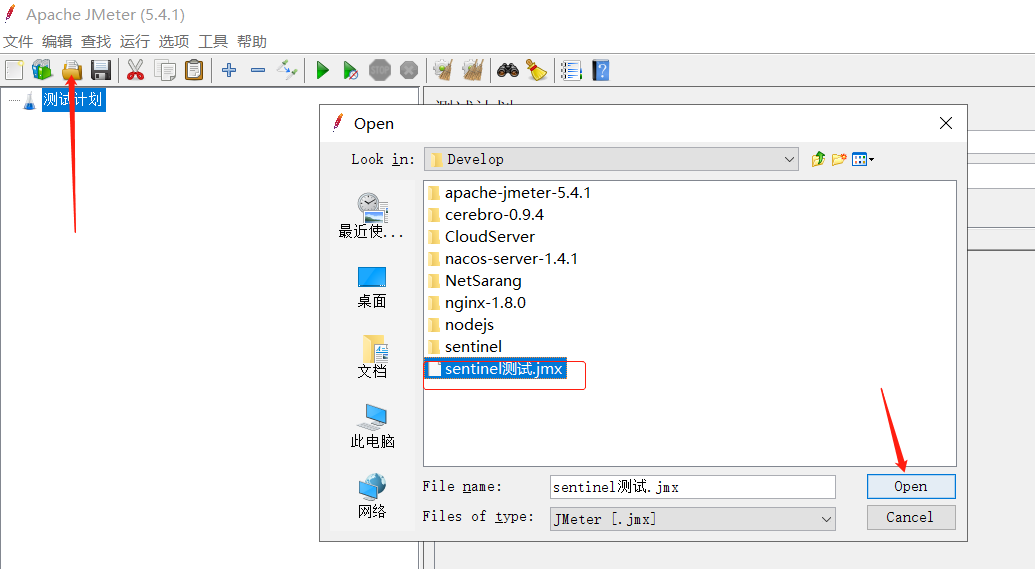Click the Collapse all minus icon

(x=258, y=70)
